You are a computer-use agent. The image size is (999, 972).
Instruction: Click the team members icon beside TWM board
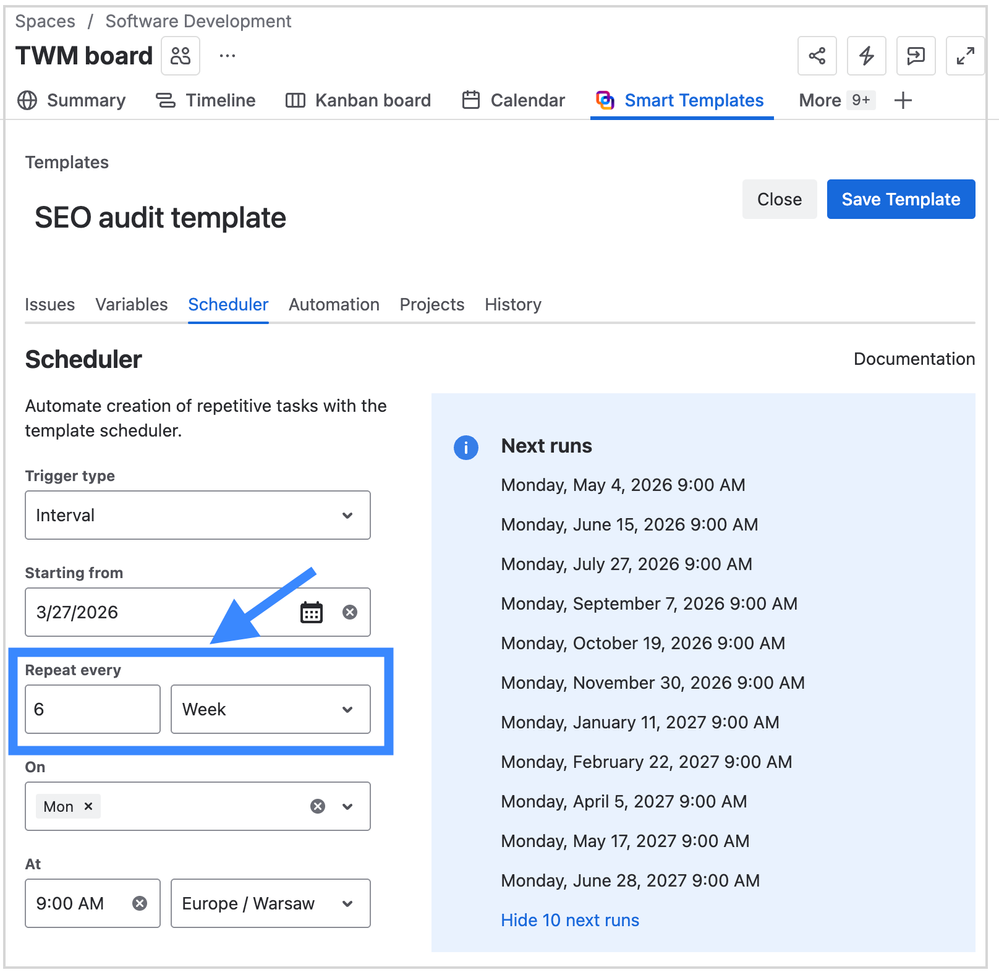[x=180, y=55]
